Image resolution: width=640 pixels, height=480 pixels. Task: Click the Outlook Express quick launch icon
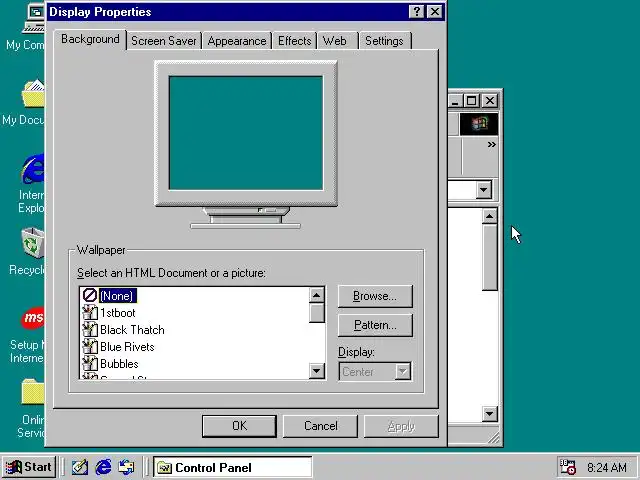pos(127,467)
